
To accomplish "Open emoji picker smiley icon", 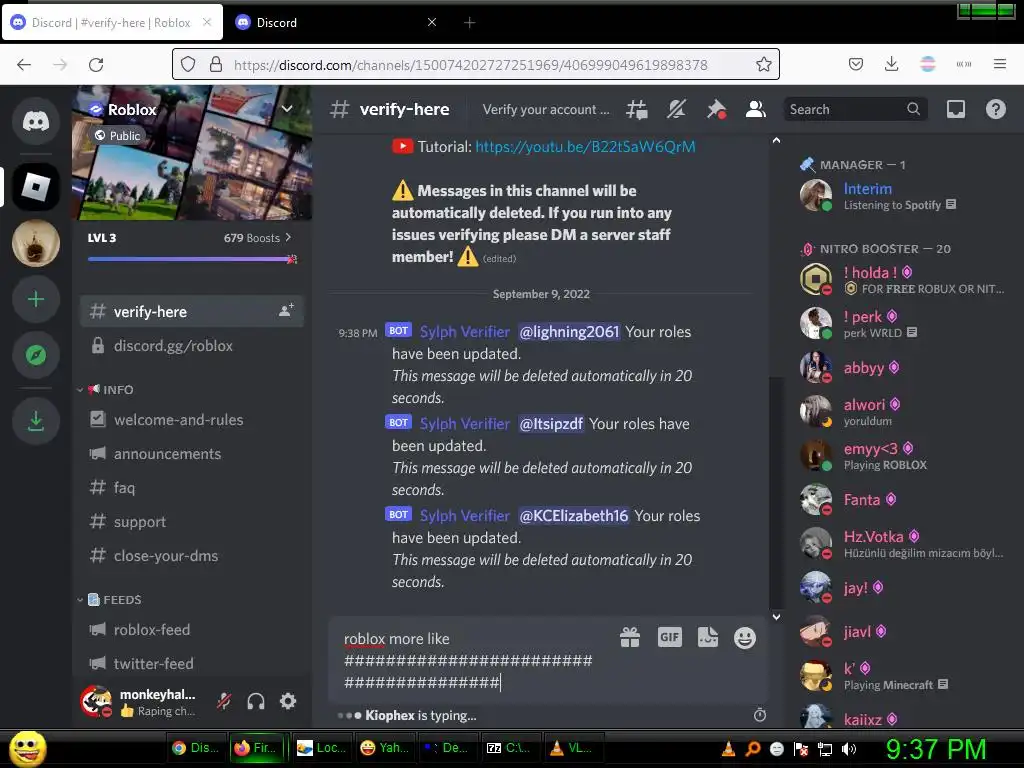I will tap(744, 637).
